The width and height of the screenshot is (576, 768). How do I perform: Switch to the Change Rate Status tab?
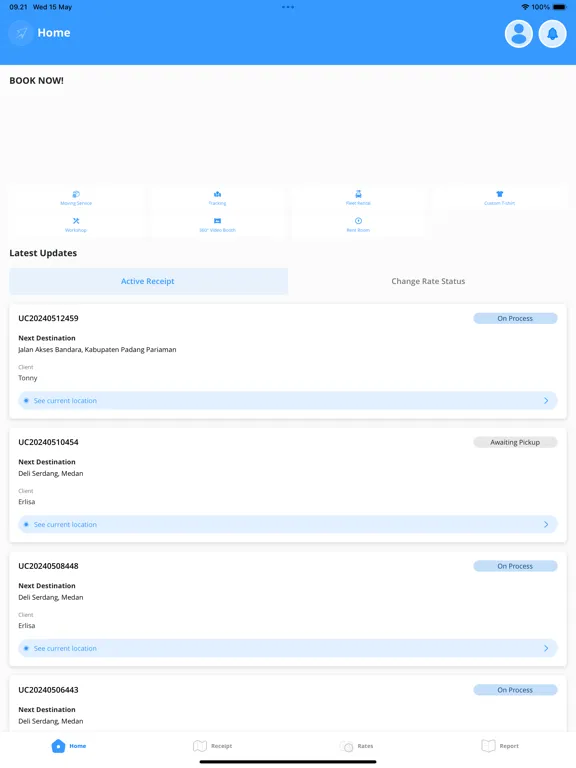(x=428, y=281)
